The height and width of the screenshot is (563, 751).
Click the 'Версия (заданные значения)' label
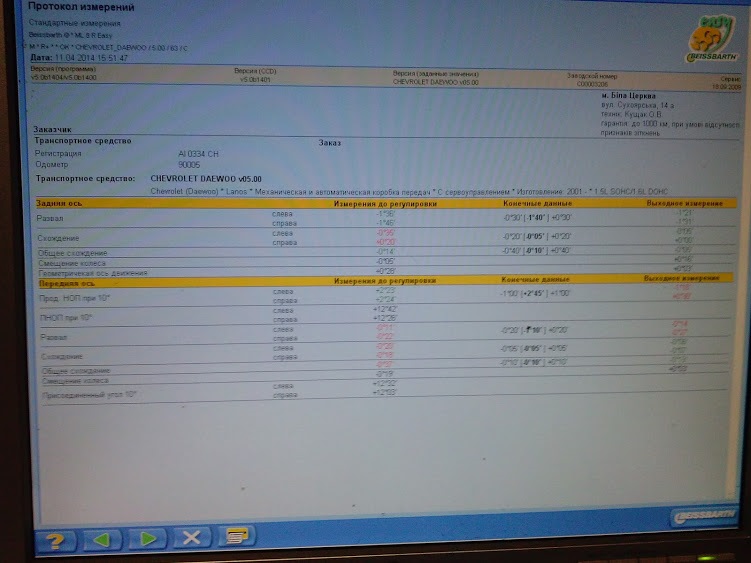point(435,74)
